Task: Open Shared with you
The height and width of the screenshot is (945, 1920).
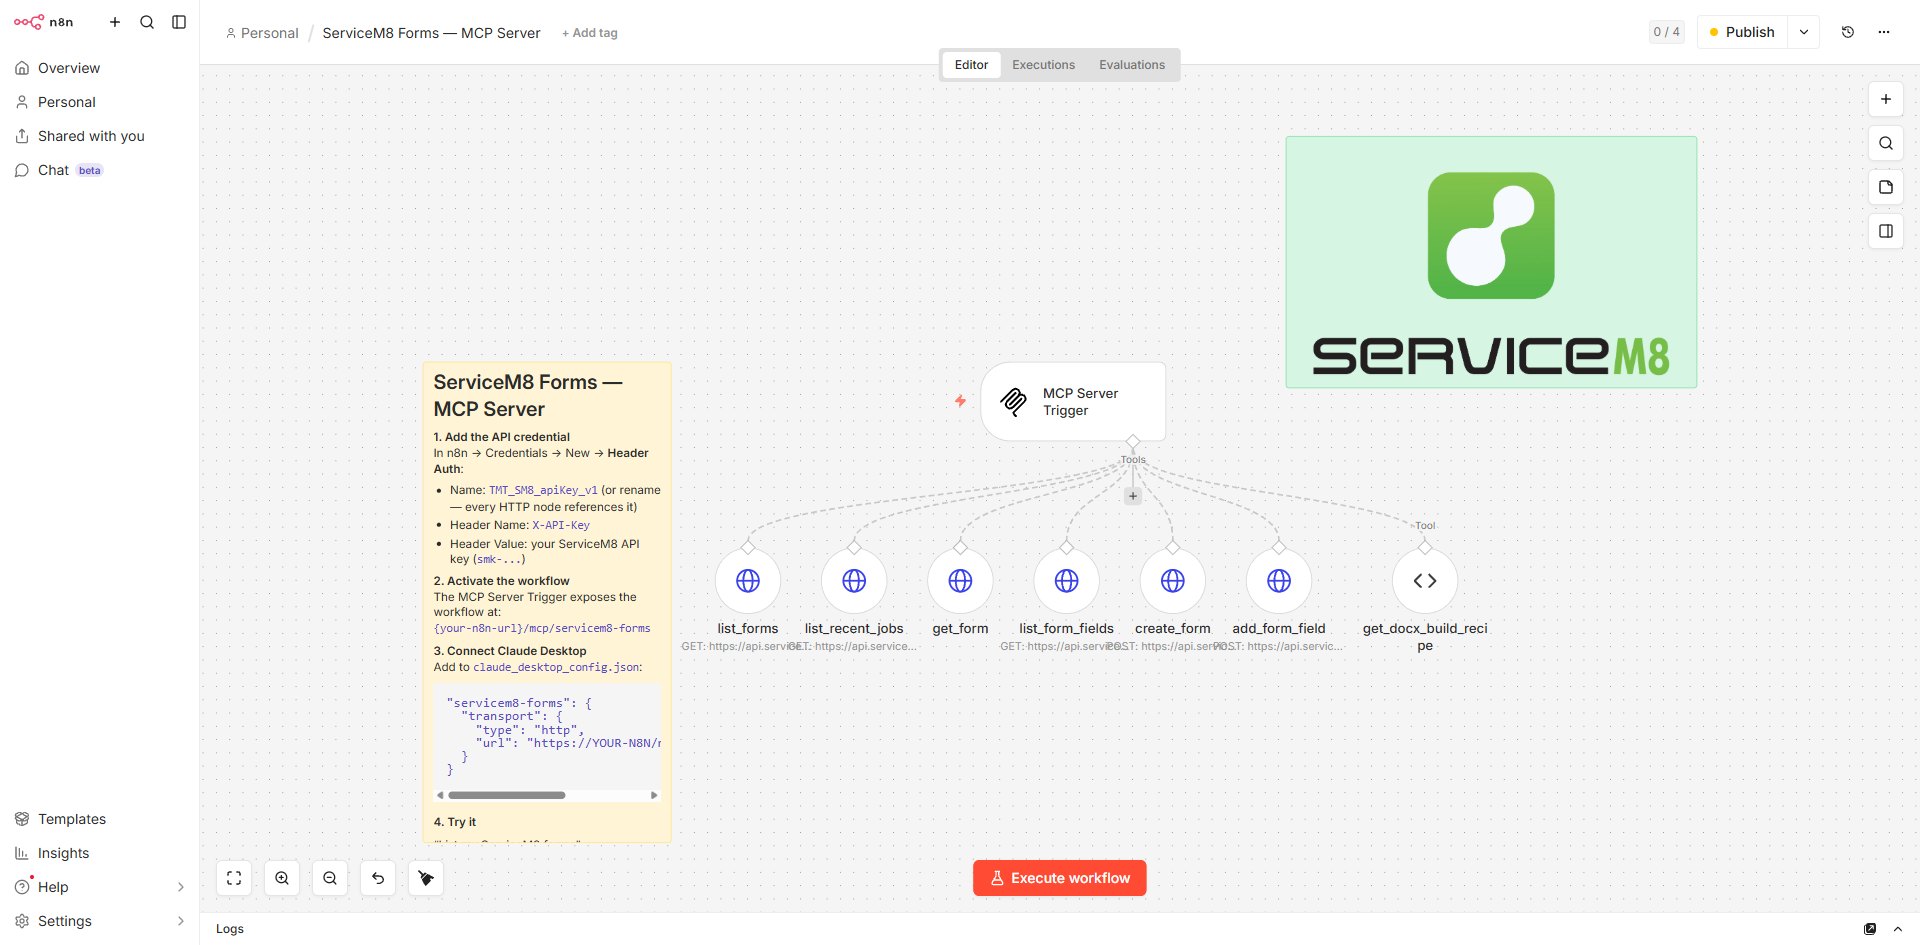Action: pyautogui.click(x=99, y=136)
